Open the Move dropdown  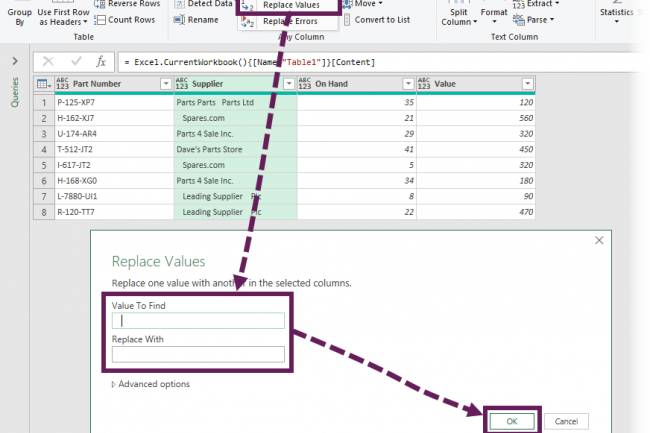pyautogui.click(x=363, y=4)
